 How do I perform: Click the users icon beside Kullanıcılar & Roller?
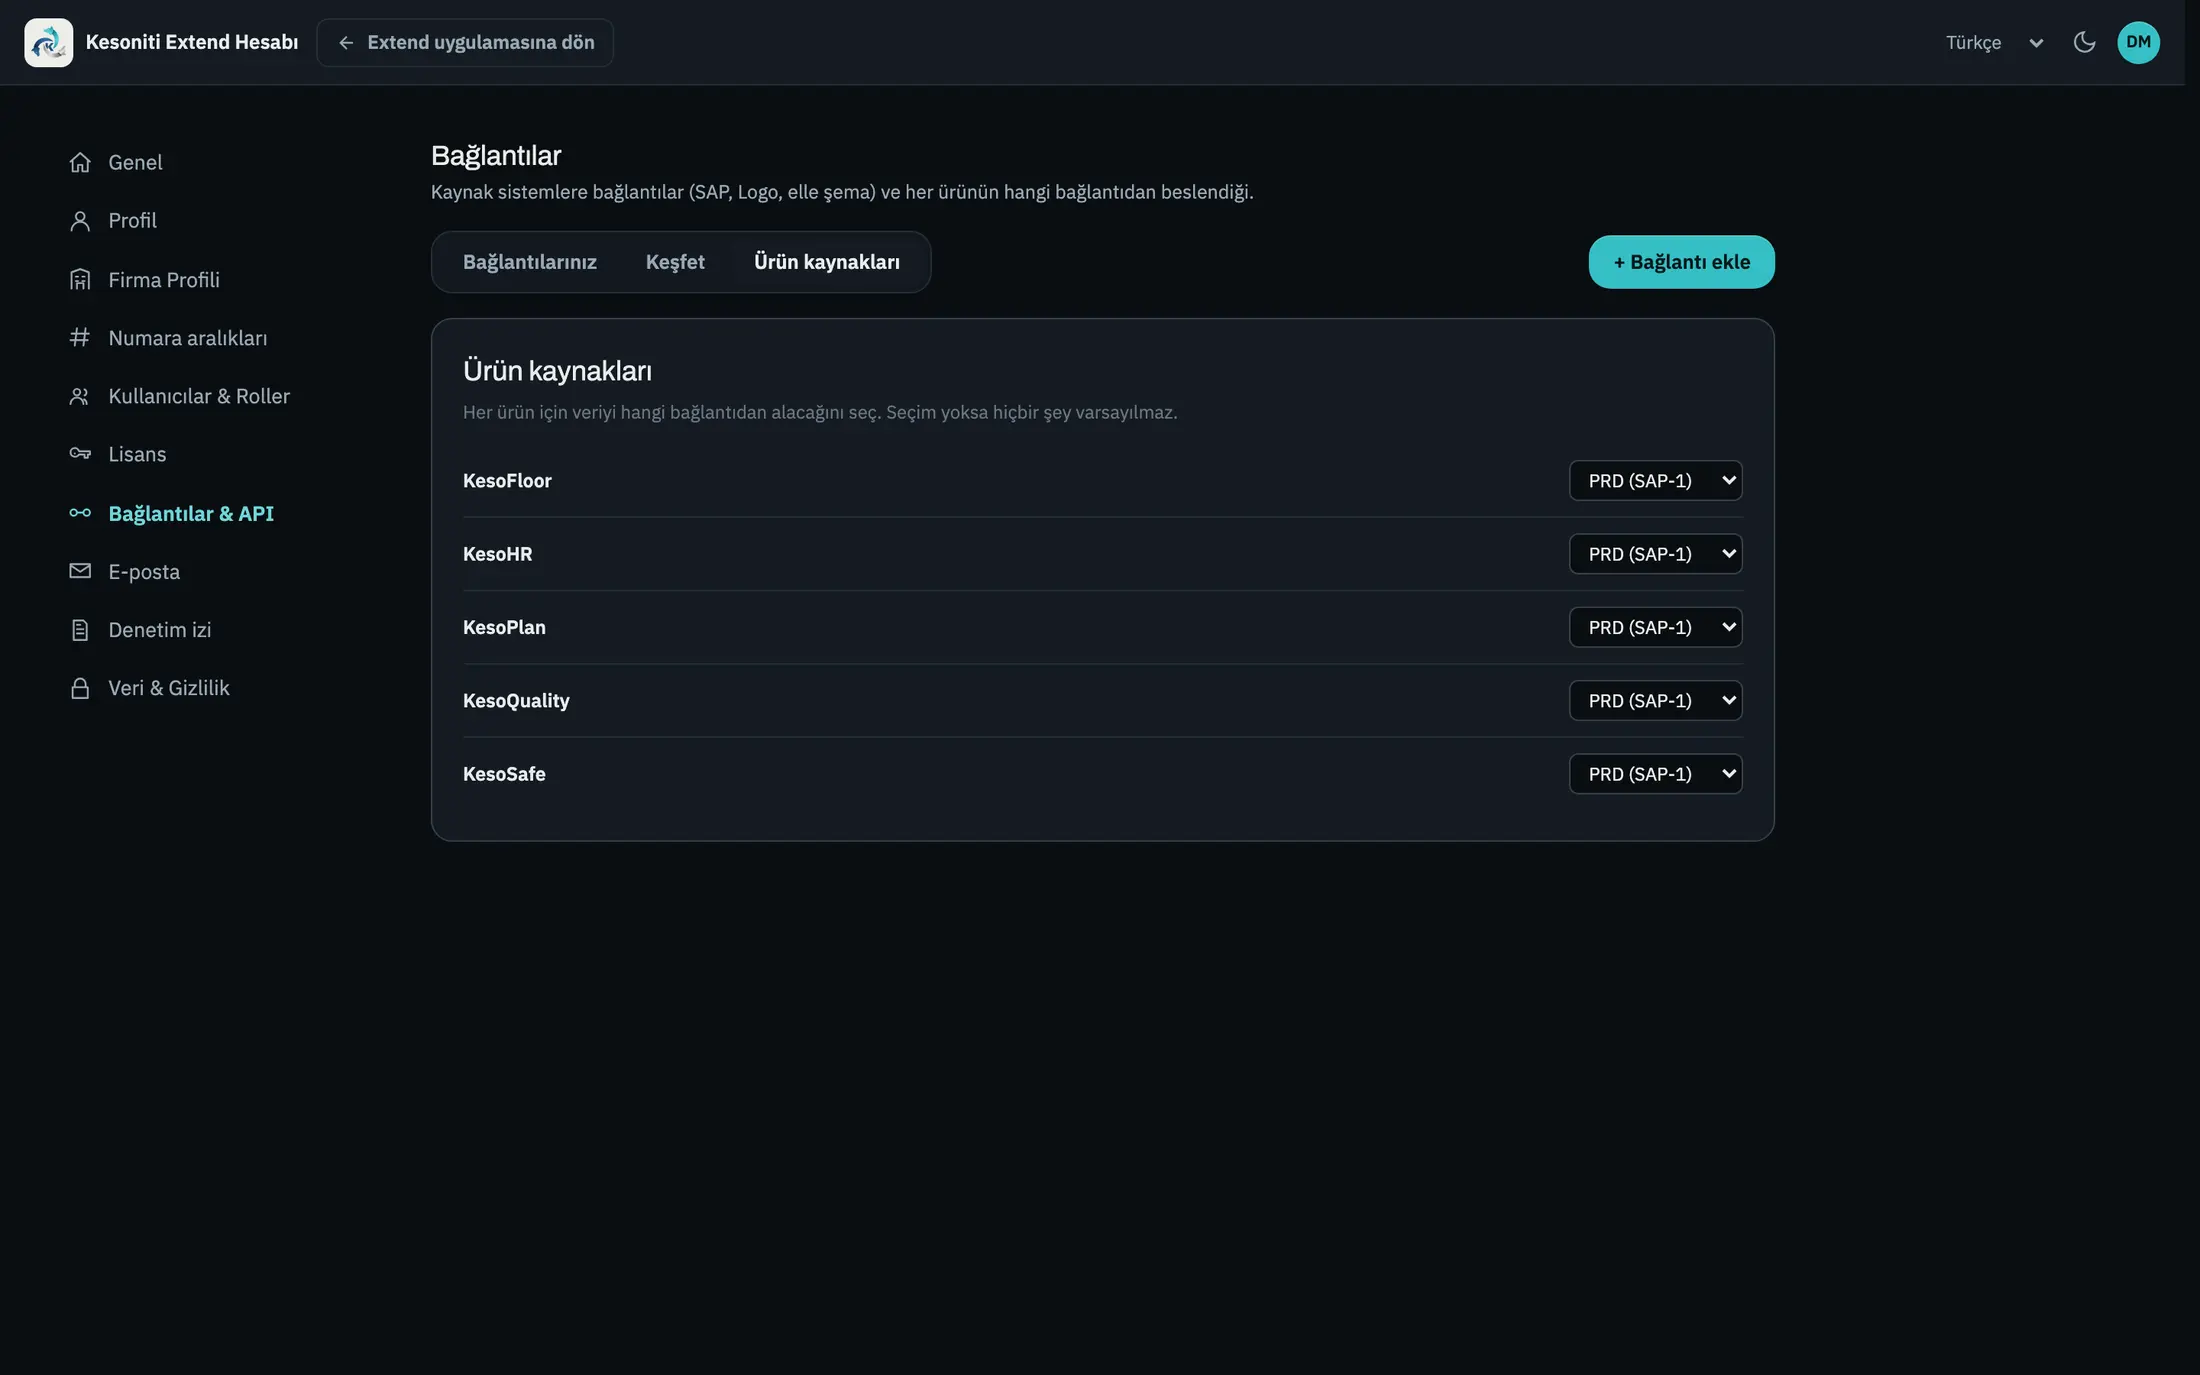[x=80, y=396]
